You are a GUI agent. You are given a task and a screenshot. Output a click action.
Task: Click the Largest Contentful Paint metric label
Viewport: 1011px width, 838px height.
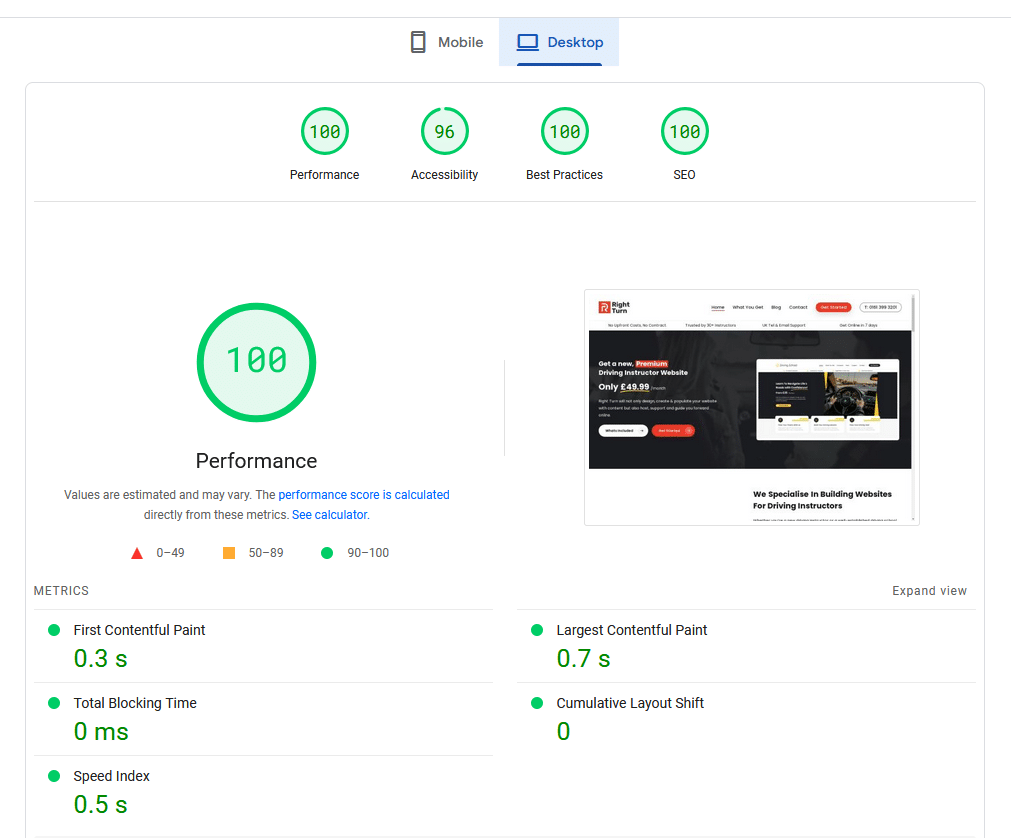point(632,630)
